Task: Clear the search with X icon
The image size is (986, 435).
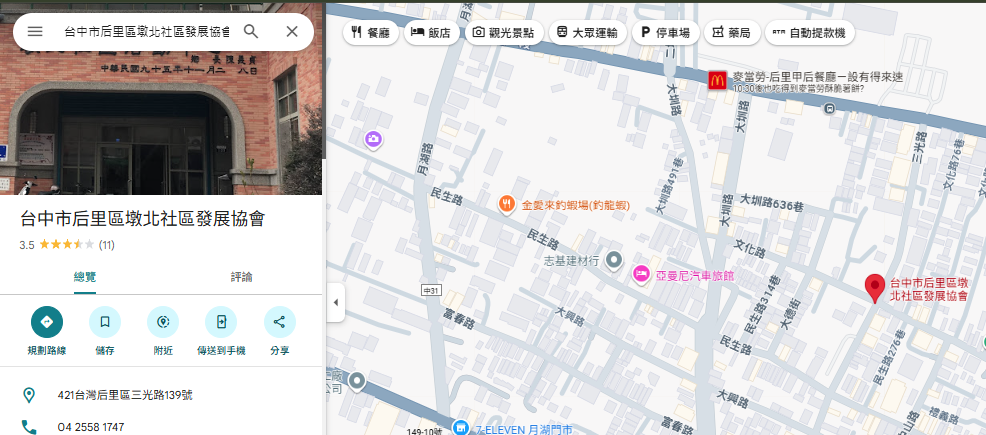Action: pos(292,32)
